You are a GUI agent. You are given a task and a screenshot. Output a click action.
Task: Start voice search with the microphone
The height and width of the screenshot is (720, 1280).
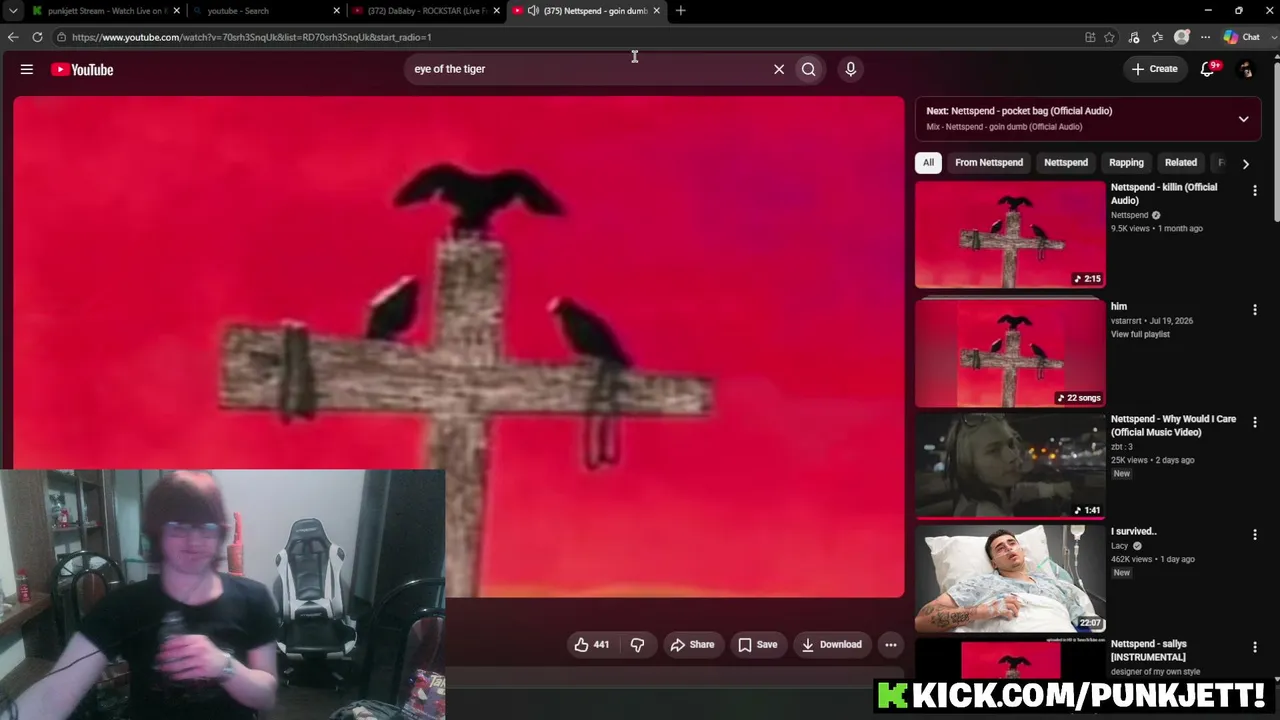tap(851, 69)
